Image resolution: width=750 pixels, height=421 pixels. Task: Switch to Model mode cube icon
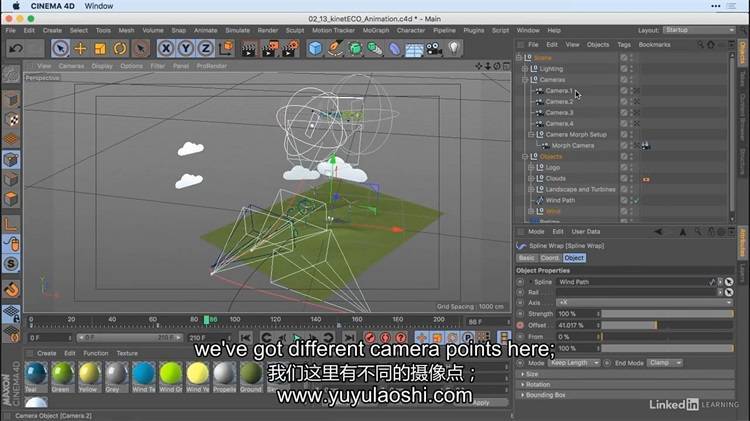point(11,100)
